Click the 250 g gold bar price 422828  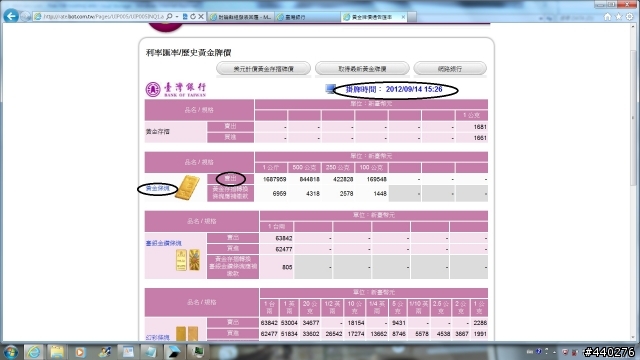click(x=343, y=179)
